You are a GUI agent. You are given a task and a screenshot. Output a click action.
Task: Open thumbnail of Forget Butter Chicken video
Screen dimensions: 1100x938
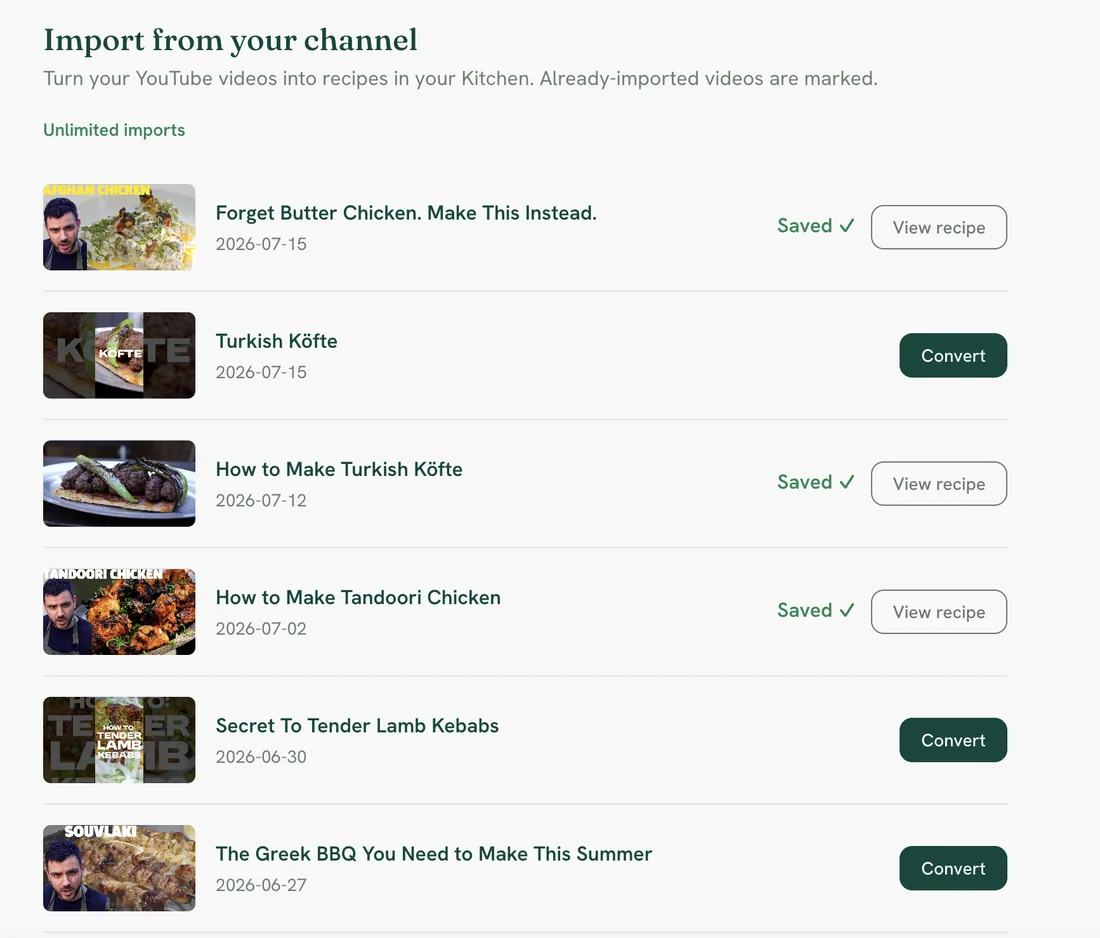(x=119, y=227)
